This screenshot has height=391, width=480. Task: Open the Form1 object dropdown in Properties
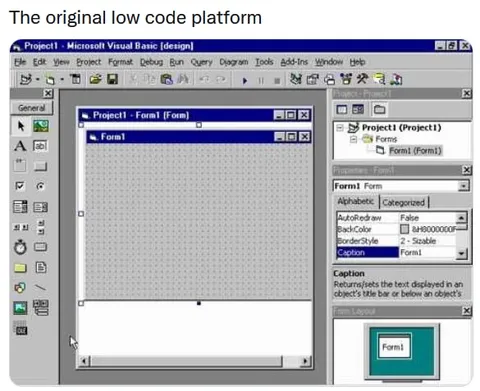coord(463,186)
